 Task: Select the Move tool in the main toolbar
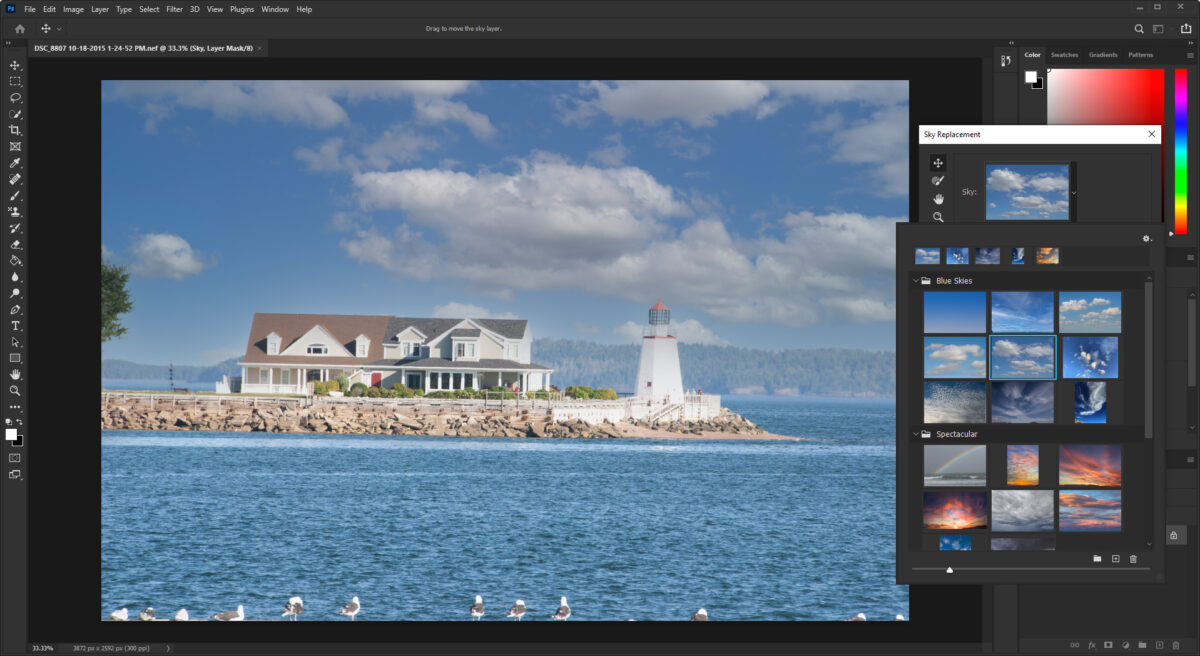14,65
